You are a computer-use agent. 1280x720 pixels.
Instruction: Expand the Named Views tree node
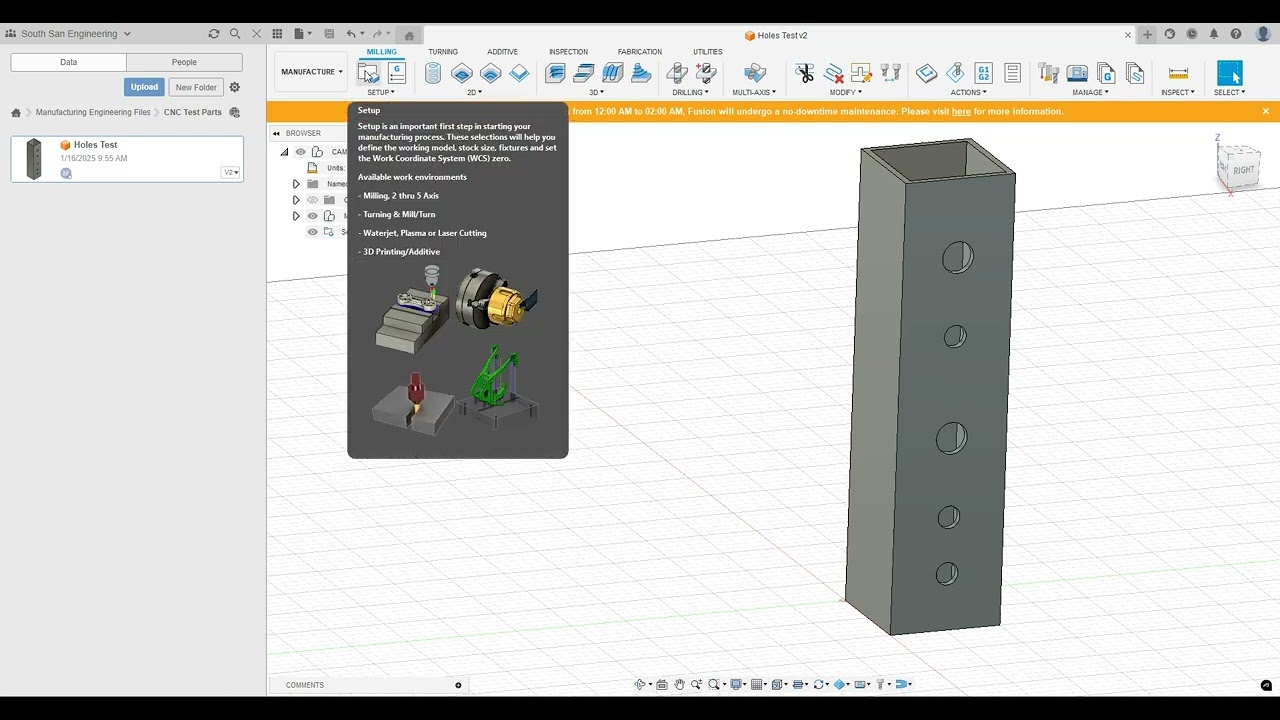point(296,184)
